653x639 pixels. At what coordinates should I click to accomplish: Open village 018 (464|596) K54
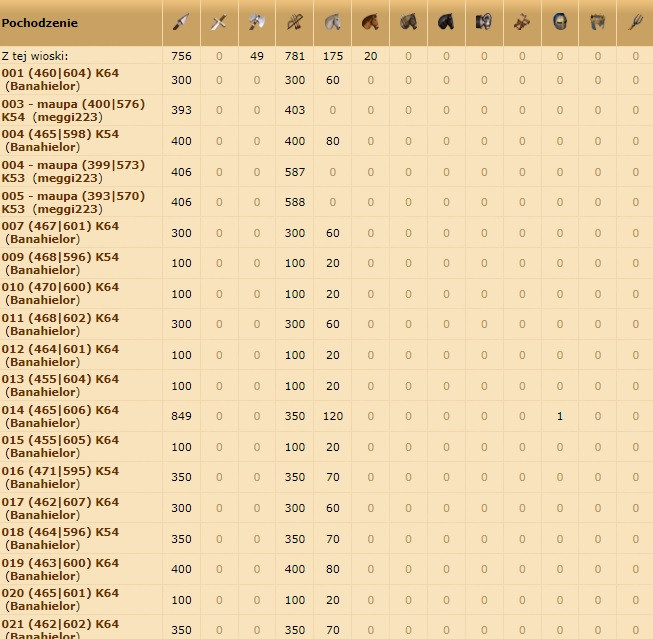coord(60,532)
